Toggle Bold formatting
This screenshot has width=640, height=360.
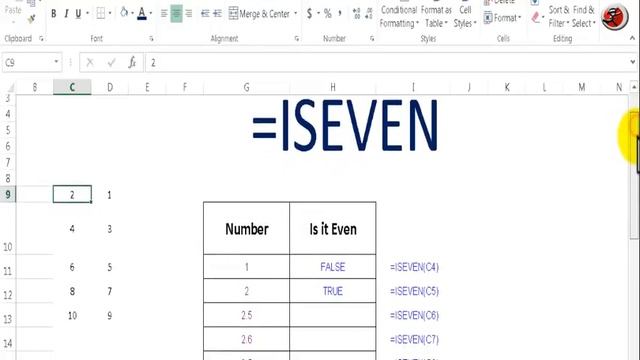[x=53, y=14]
